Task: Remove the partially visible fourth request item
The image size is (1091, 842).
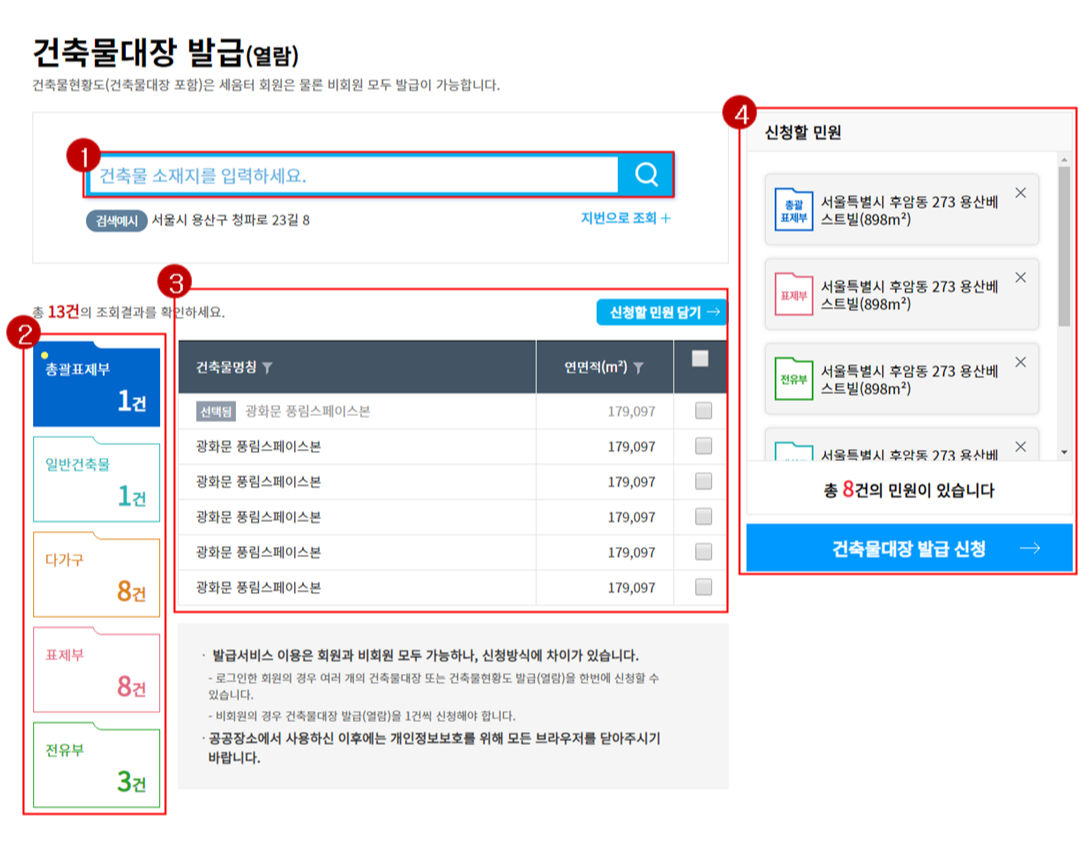Action: click(1020, 447)
